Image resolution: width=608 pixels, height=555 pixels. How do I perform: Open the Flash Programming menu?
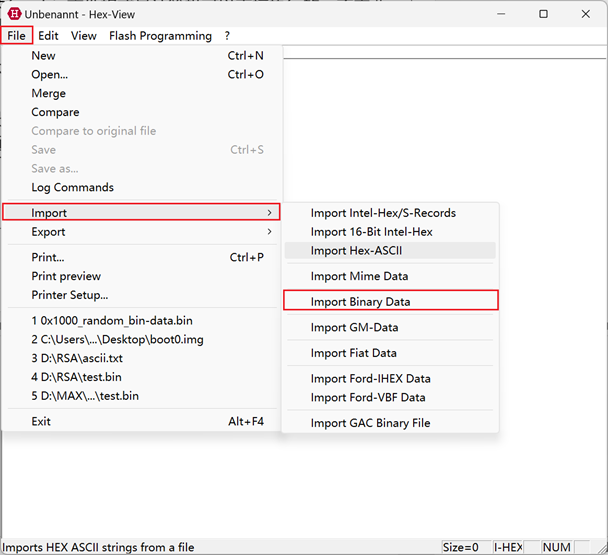pyautogui.click(x=160, y=36)
